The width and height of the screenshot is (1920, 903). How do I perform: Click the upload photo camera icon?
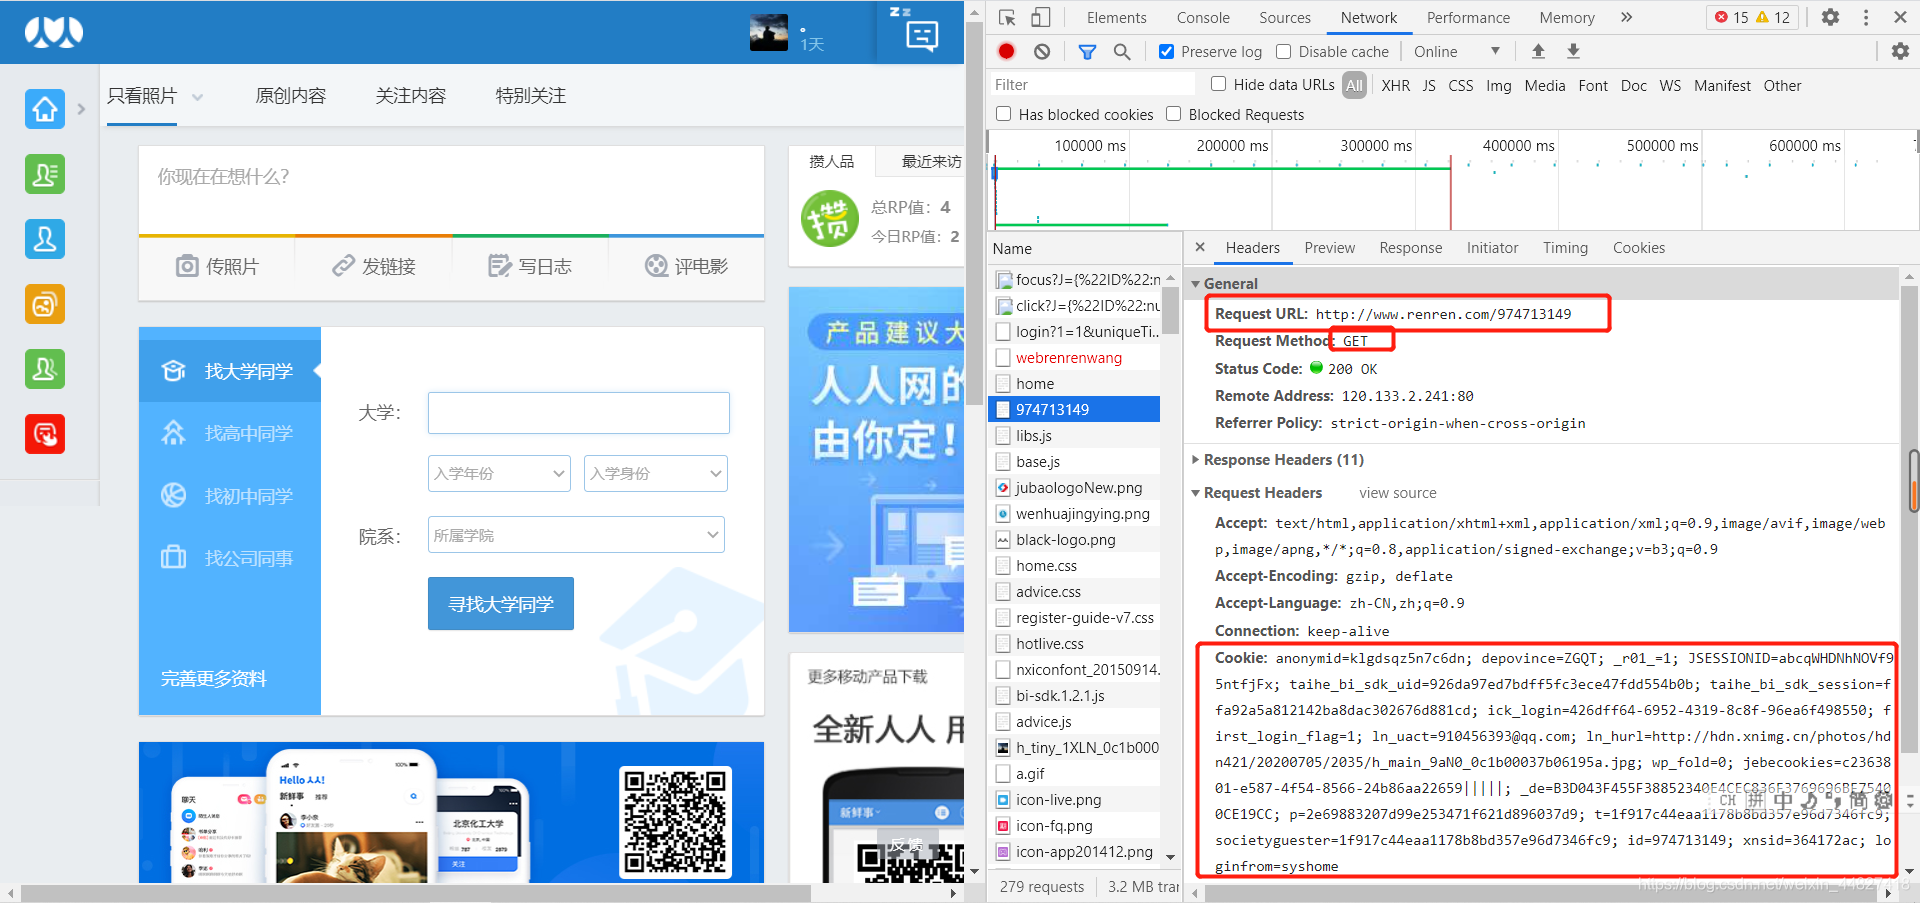point(187,266)
